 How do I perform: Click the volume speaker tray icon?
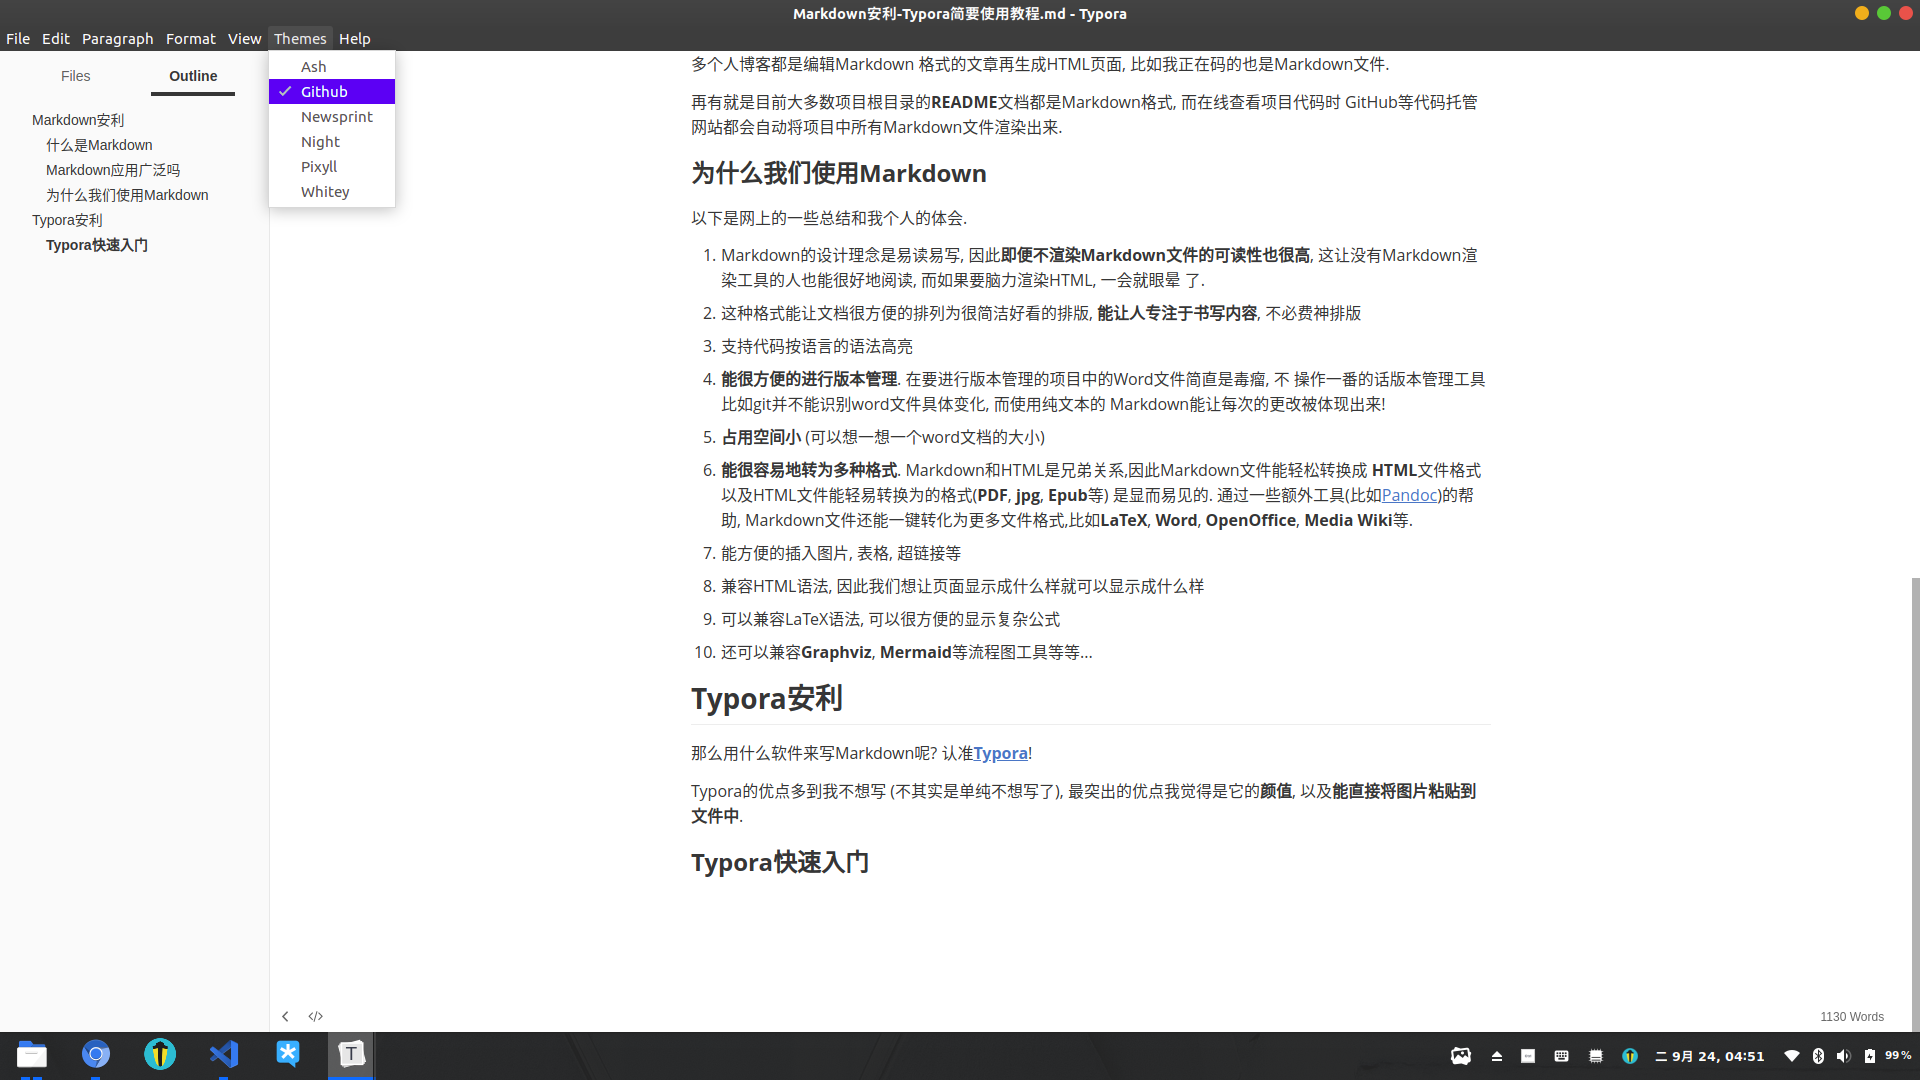click(x=1843, y=1056)
